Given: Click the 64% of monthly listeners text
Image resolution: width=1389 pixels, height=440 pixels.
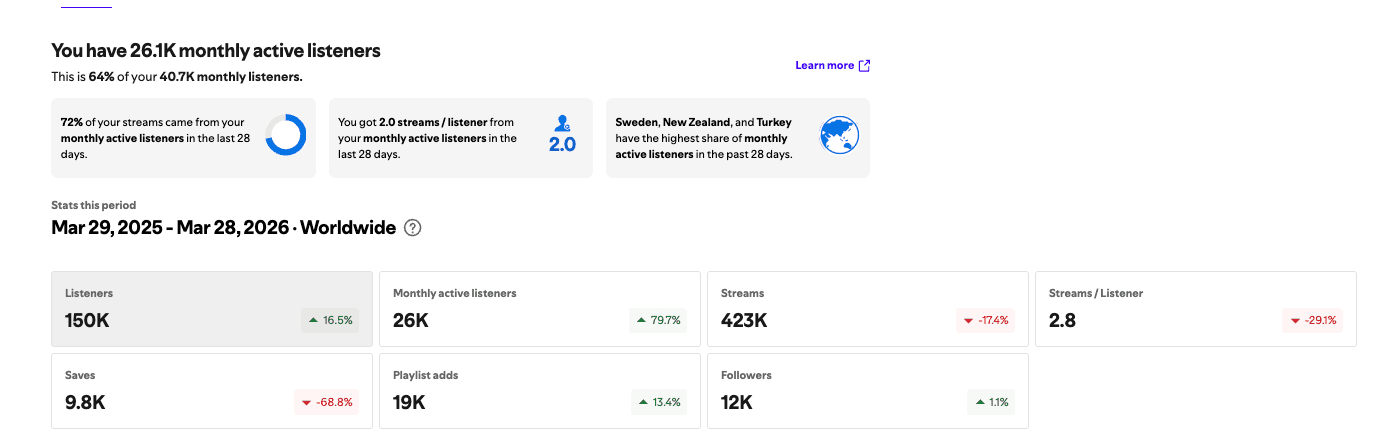Looking at the screenshot, I should point(177,76).
